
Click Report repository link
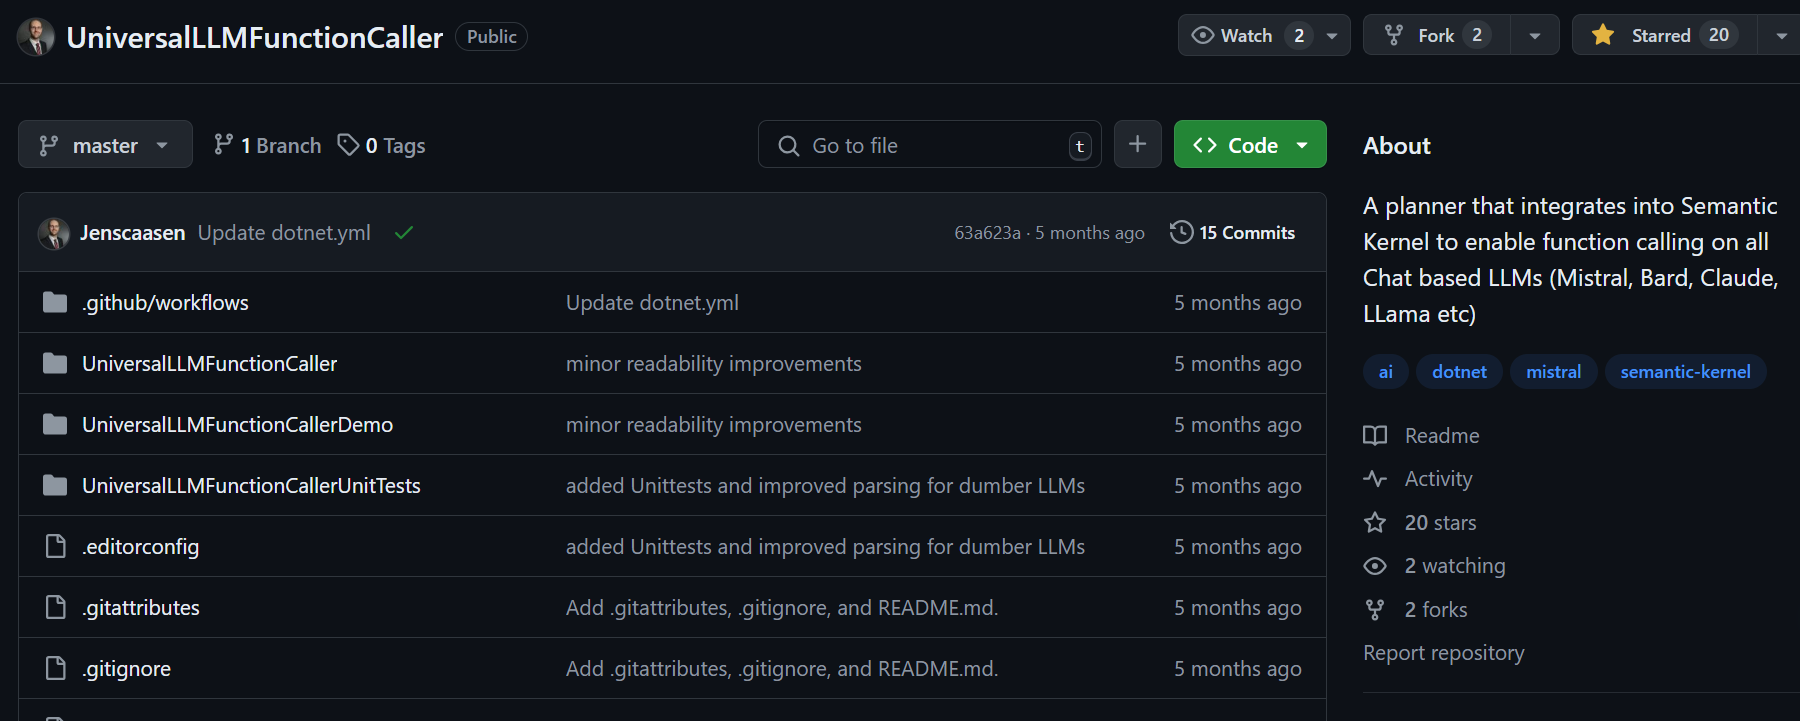[x=1443, y=653]
